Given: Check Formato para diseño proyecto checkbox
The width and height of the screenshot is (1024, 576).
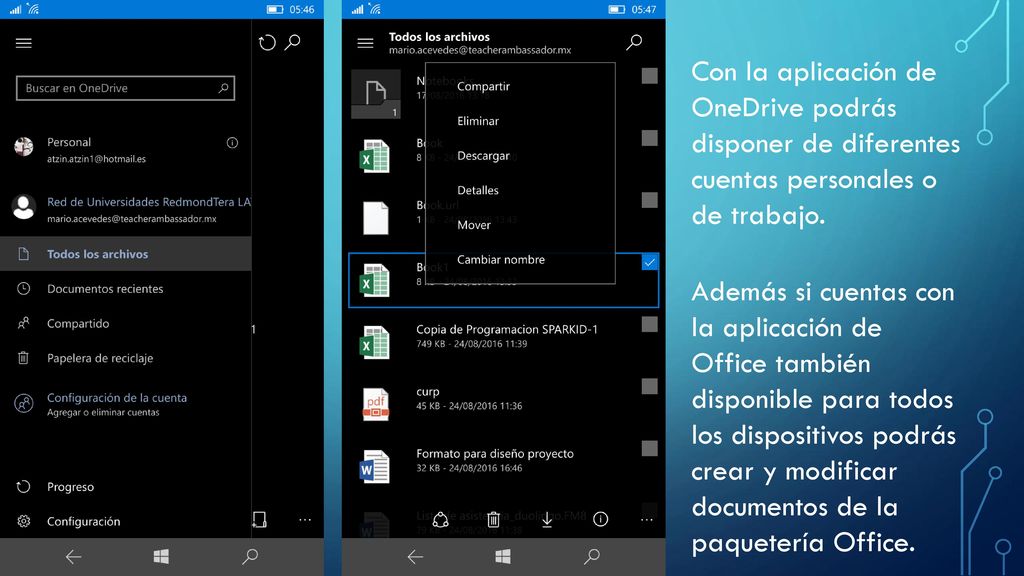Looking at the screenshot, I should pos(649,449).
